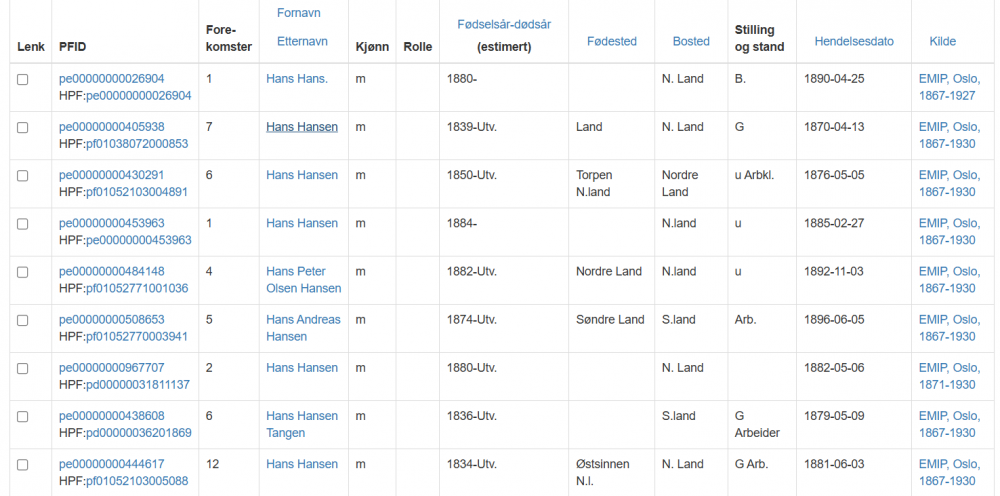Open PFID link pe00000000026904
Image resolution: width=1000 pixels, height=496 pixels.
click(x=112, y=79)
